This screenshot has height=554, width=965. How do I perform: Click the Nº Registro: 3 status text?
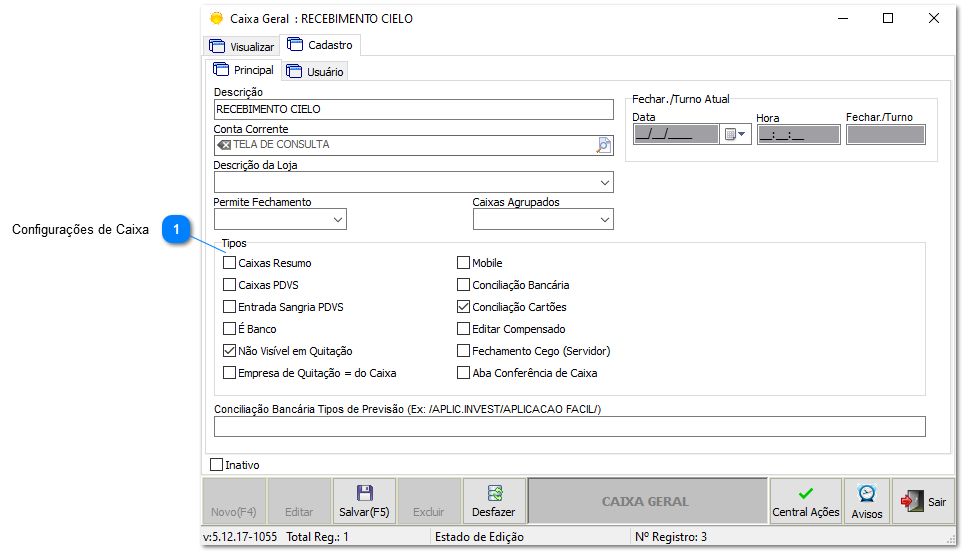(x=671, y=537)
